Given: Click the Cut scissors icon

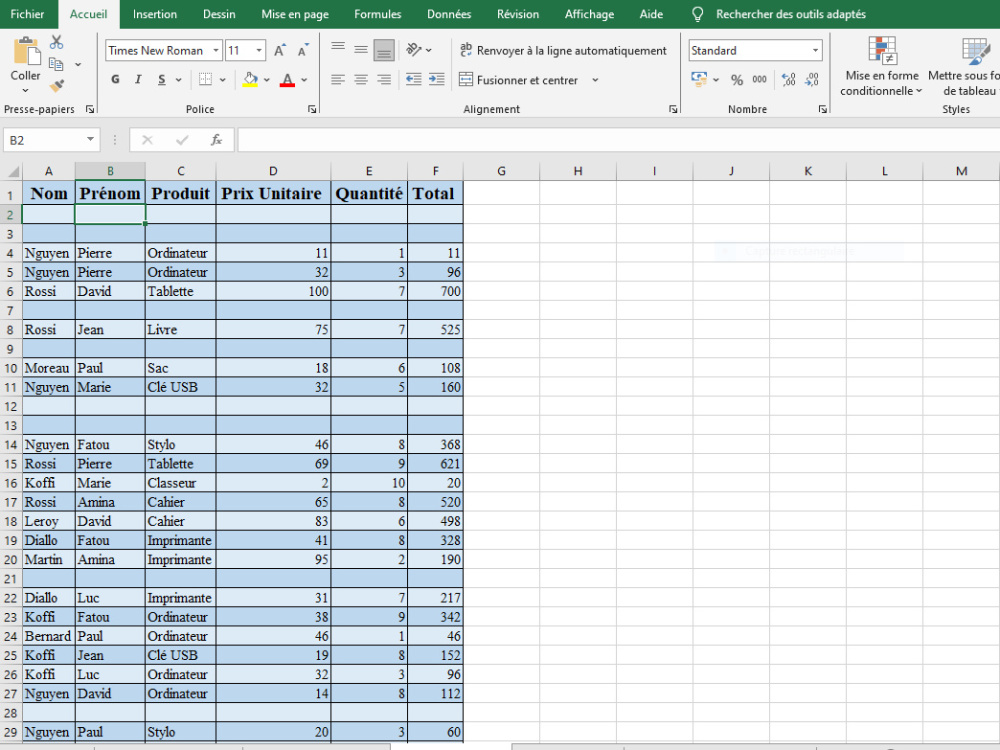Looking at the screenshot, I should coord(57,42).
